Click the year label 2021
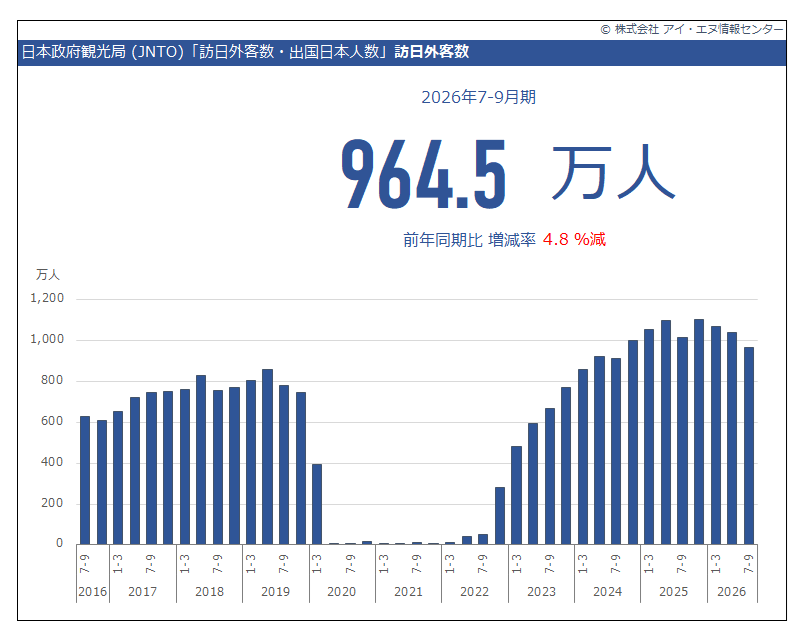This screenshot has width=804, height=641. coord(408,592)
